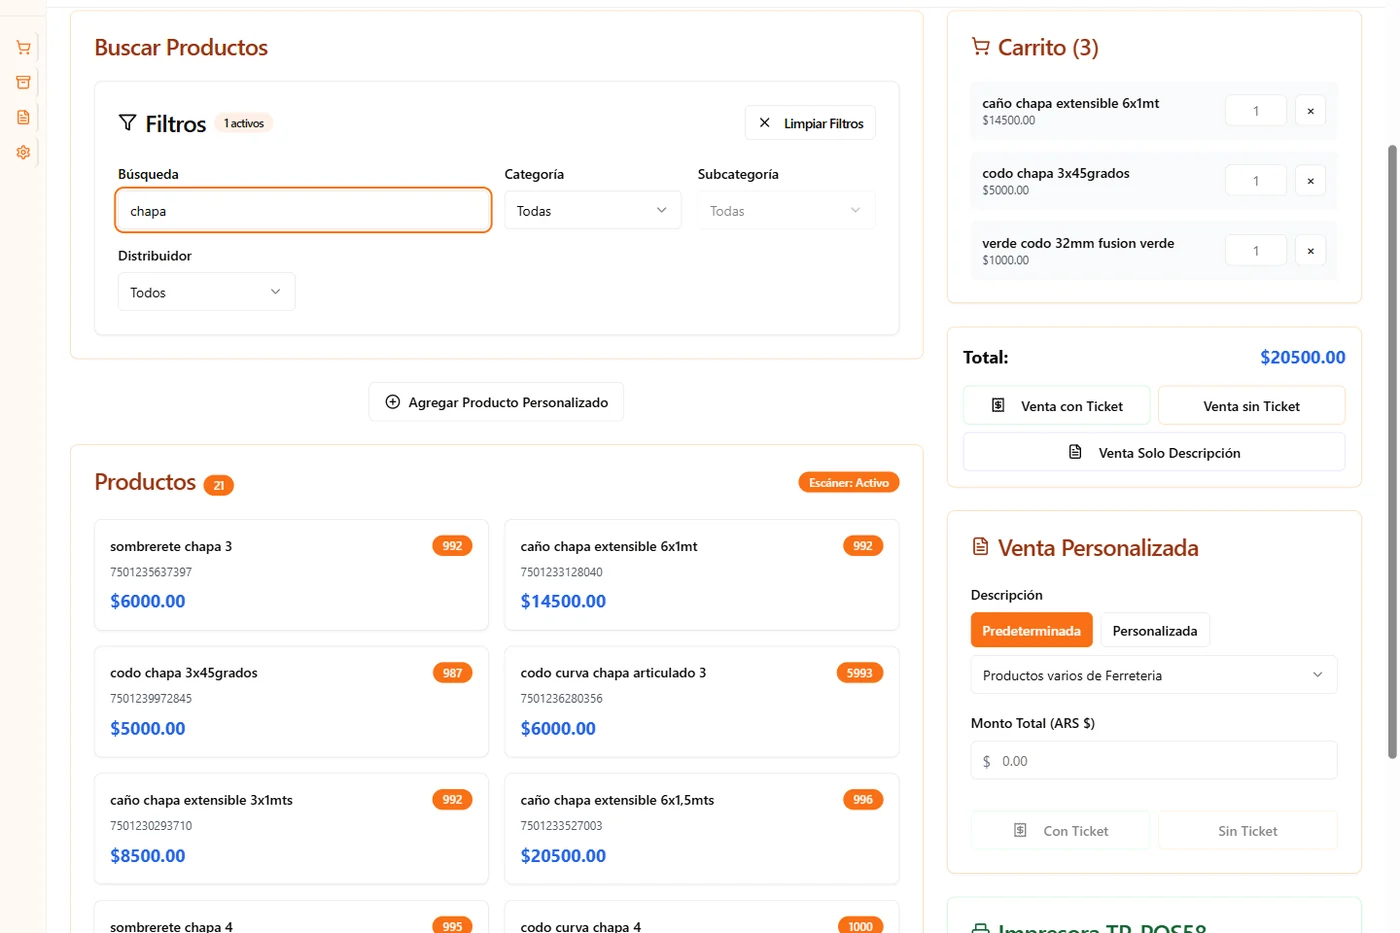Click the Con Ticket button

pyautogui.click(x=1060, y=830)
